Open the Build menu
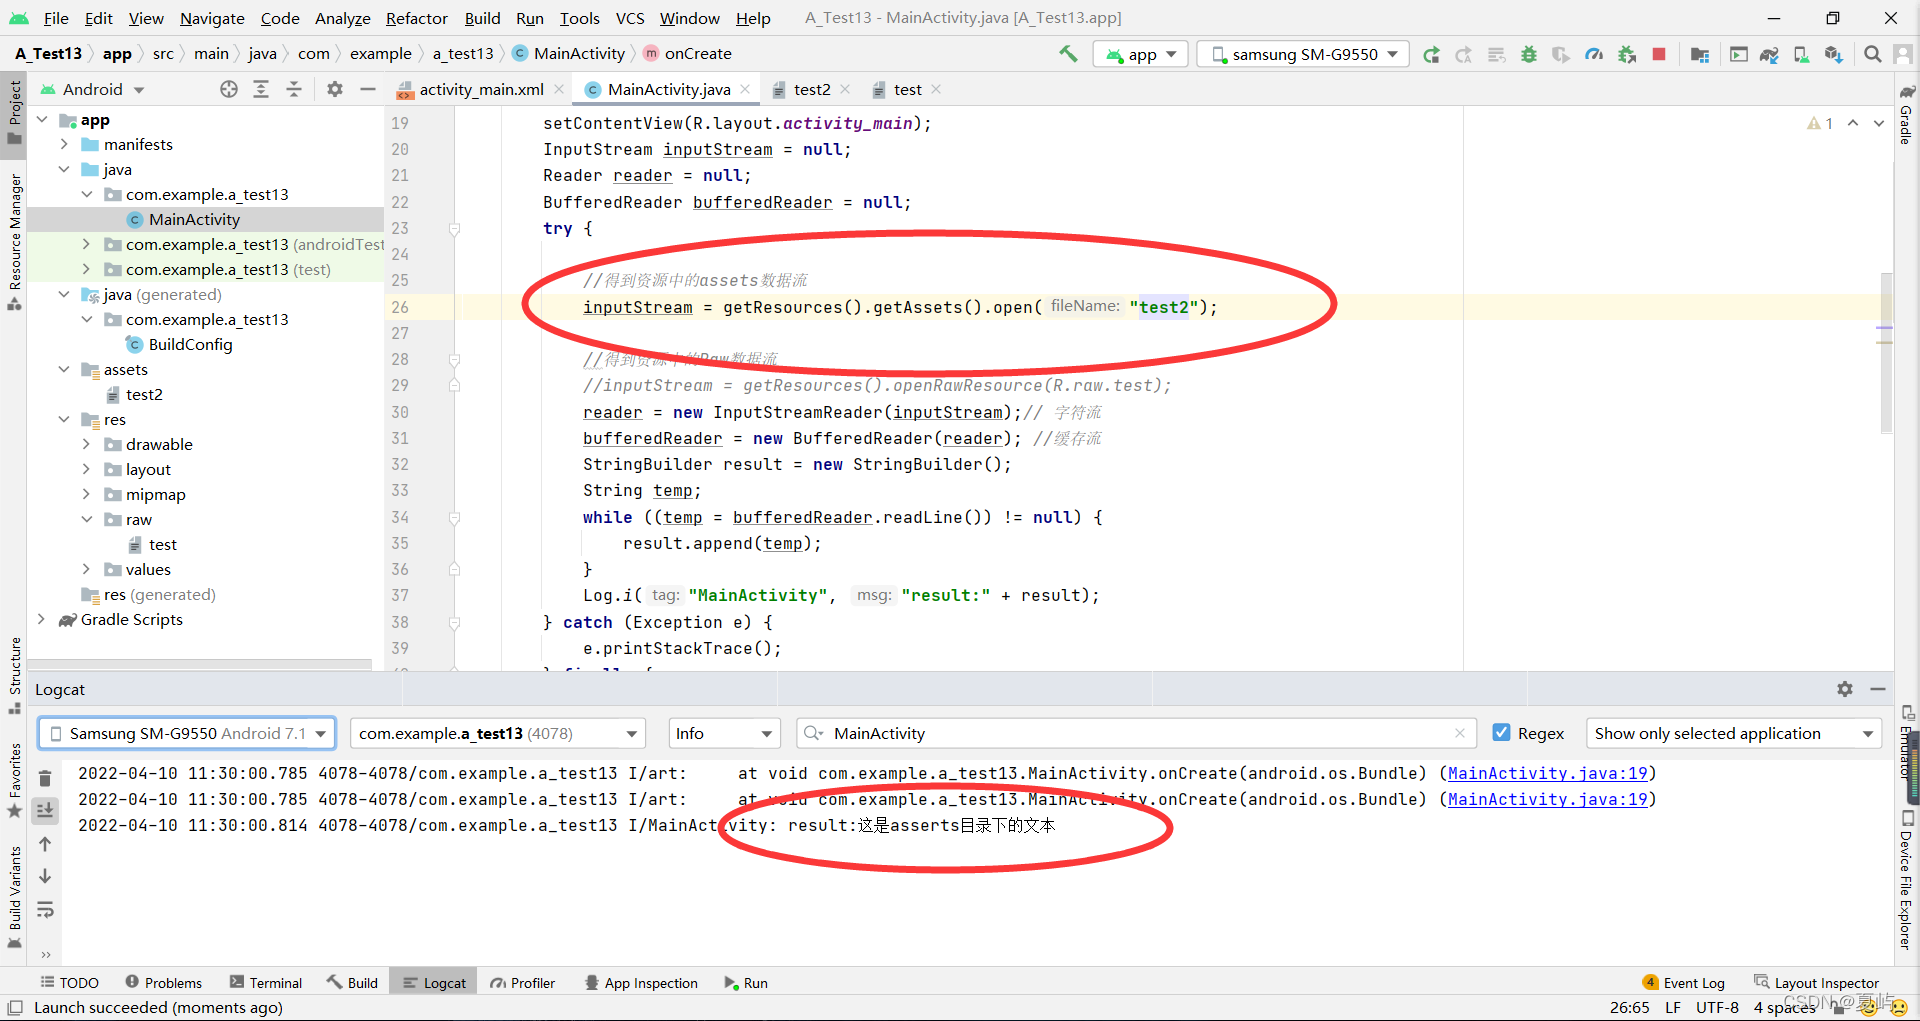 coord(482,18)
